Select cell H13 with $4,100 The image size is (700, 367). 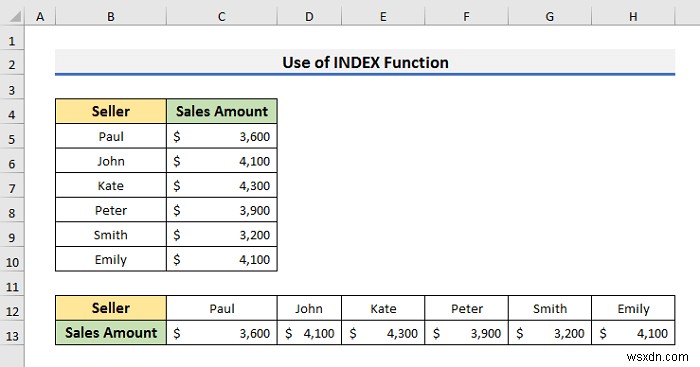(x=633, y=333)
